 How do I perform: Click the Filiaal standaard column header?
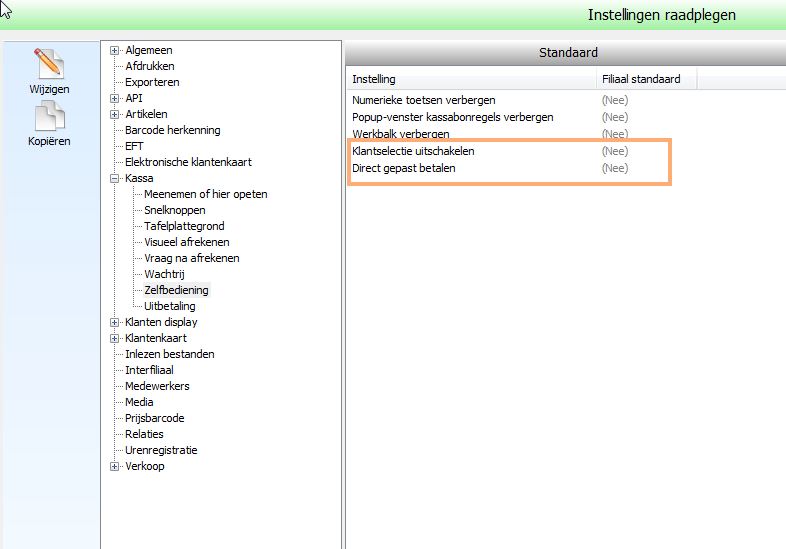(x=647, y=79)
